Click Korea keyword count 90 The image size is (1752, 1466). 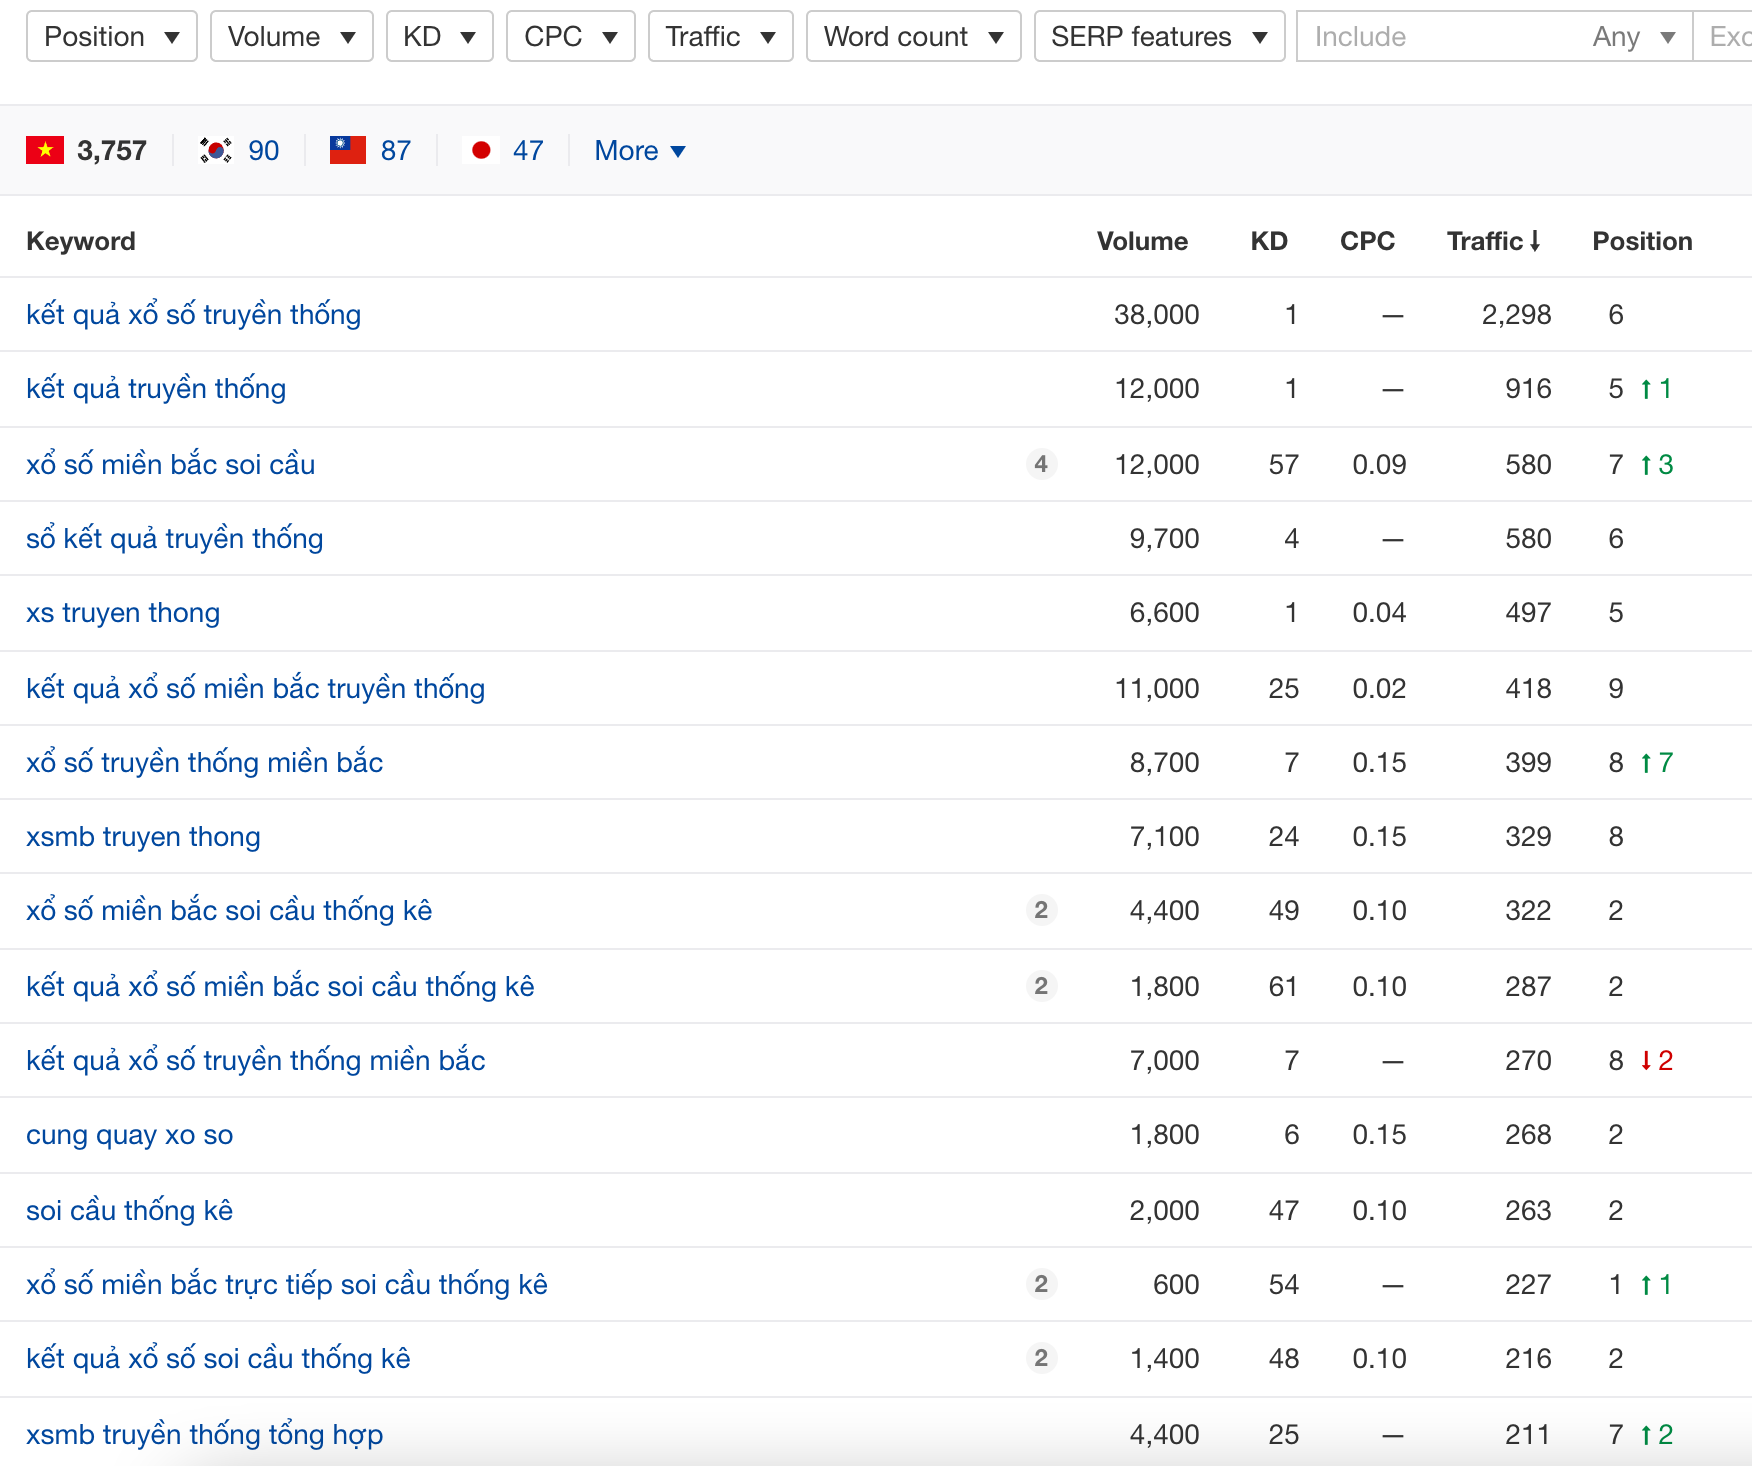point(264,150)
